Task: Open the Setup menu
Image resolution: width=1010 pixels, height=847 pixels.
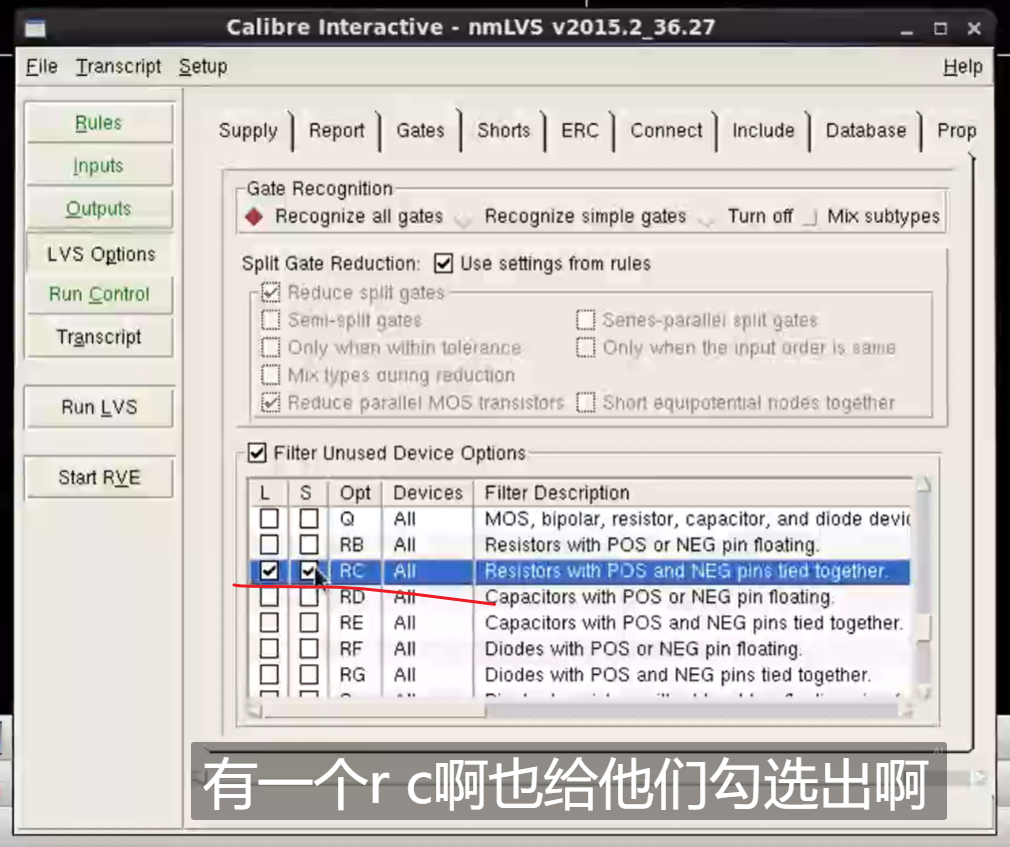Action: coord(203,66)
